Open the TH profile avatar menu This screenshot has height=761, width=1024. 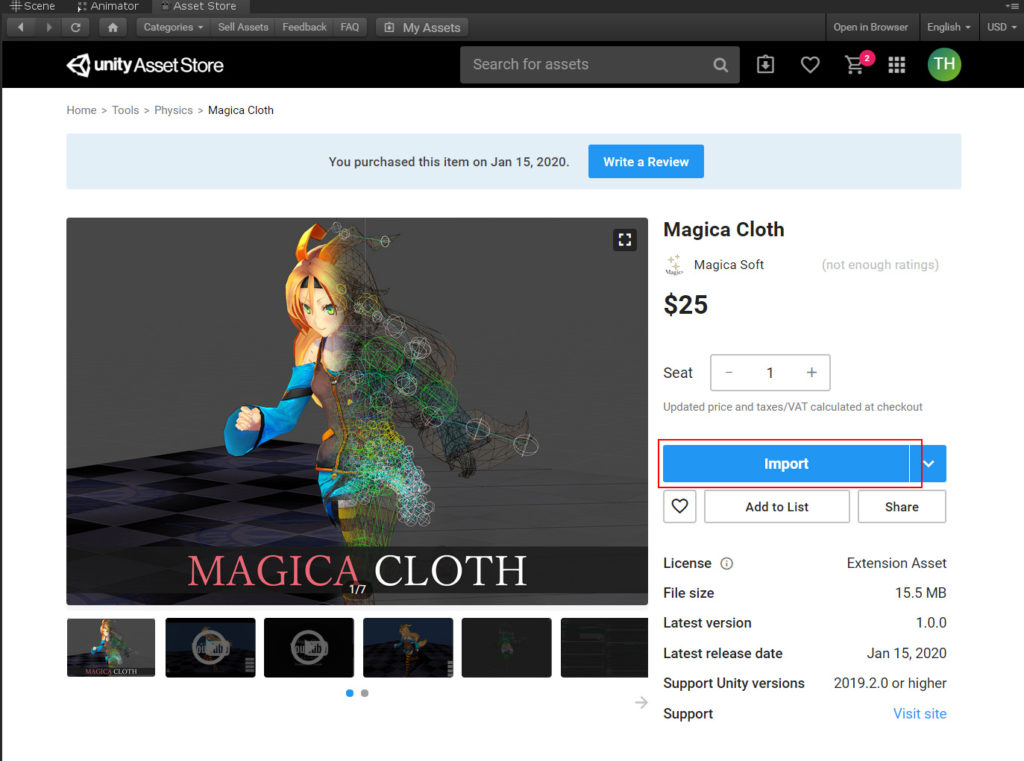(944, 64)
